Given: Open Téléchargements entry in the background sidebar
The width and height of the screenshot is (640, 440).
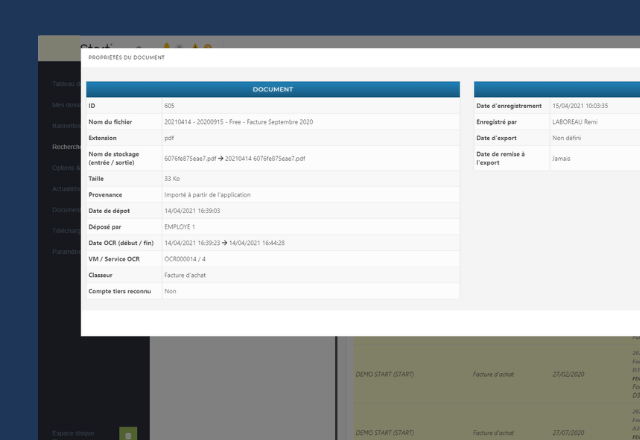Looking at the screenshot, I should click(x=66, y=231).
